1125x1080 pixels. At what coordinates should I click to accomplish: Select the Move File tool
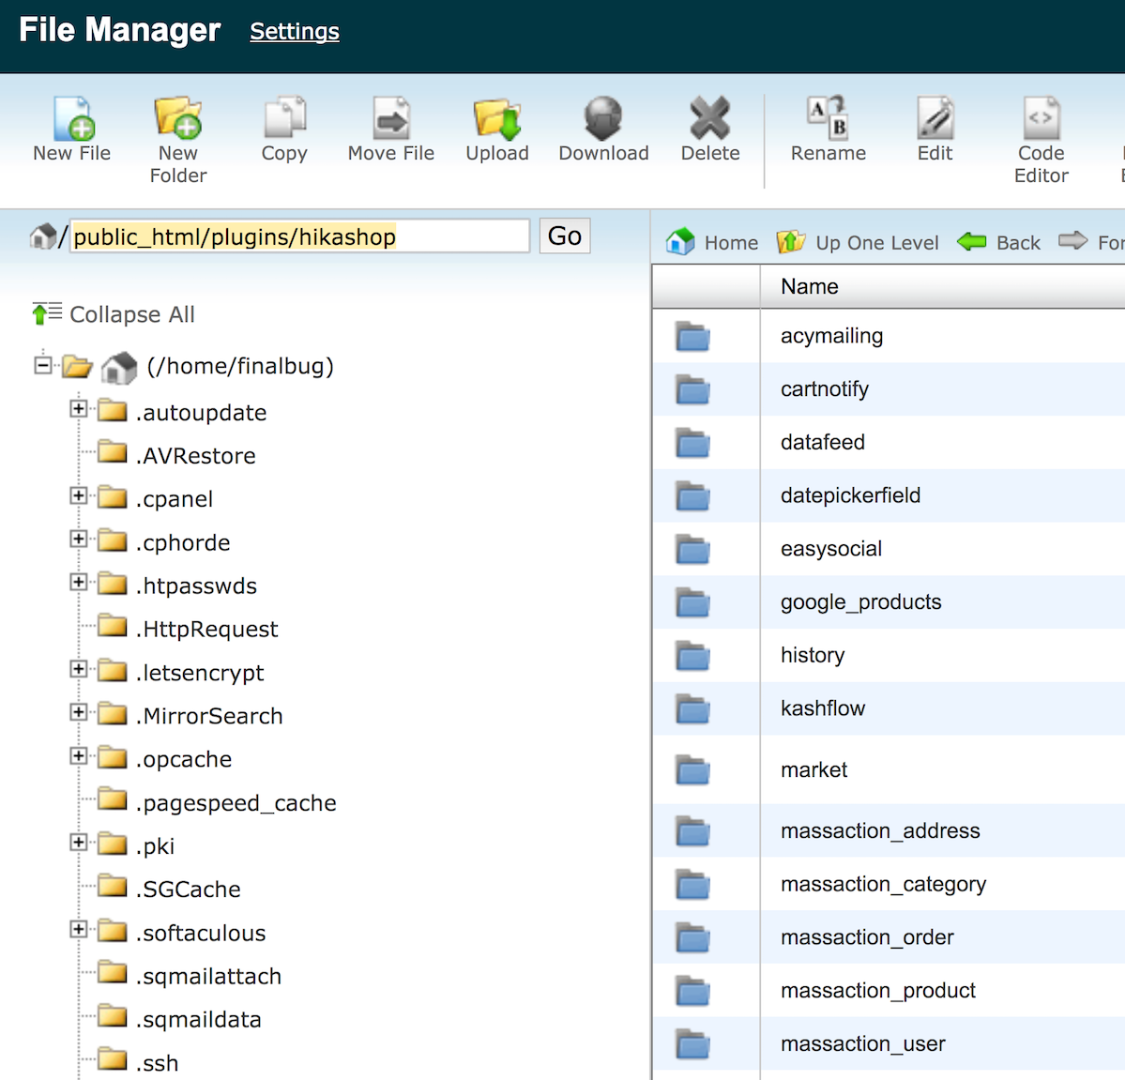(x=391, y=119)
